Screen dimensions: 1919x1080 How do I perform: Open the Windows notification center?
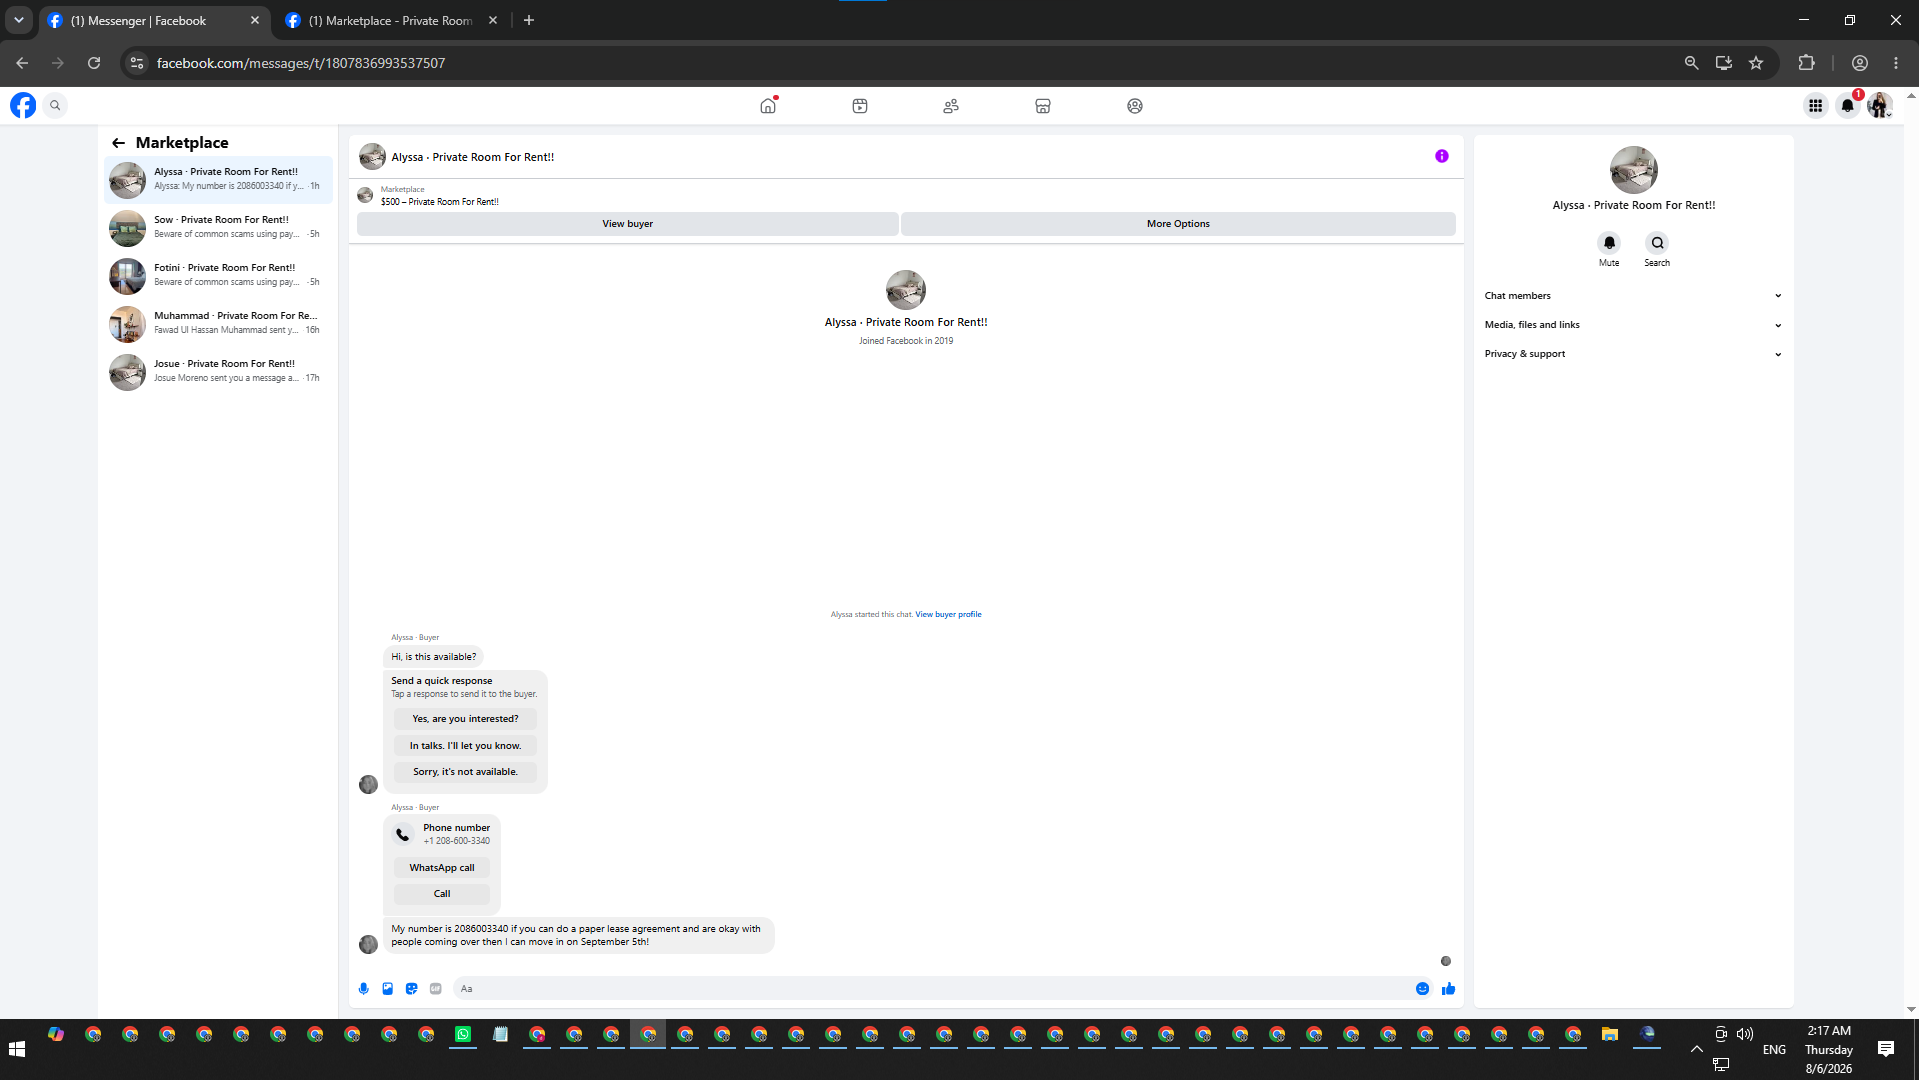pos(1886,1049)
